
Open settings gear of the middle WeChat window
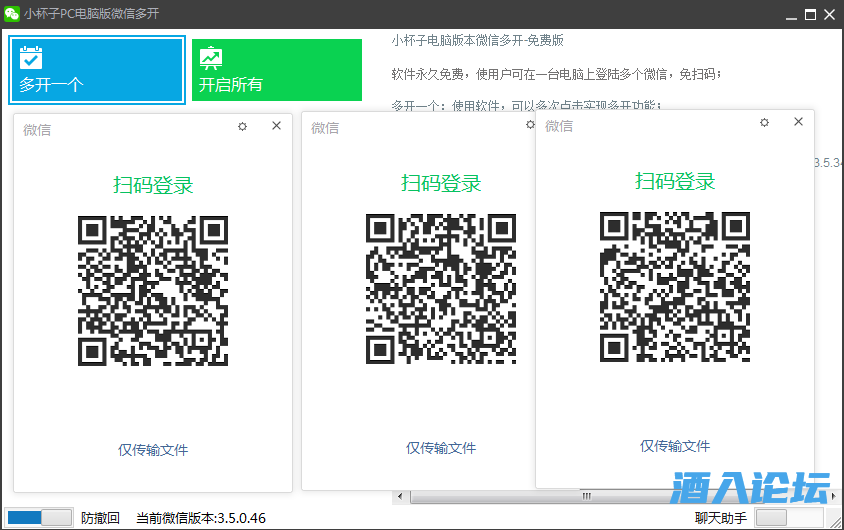point(530,125)
